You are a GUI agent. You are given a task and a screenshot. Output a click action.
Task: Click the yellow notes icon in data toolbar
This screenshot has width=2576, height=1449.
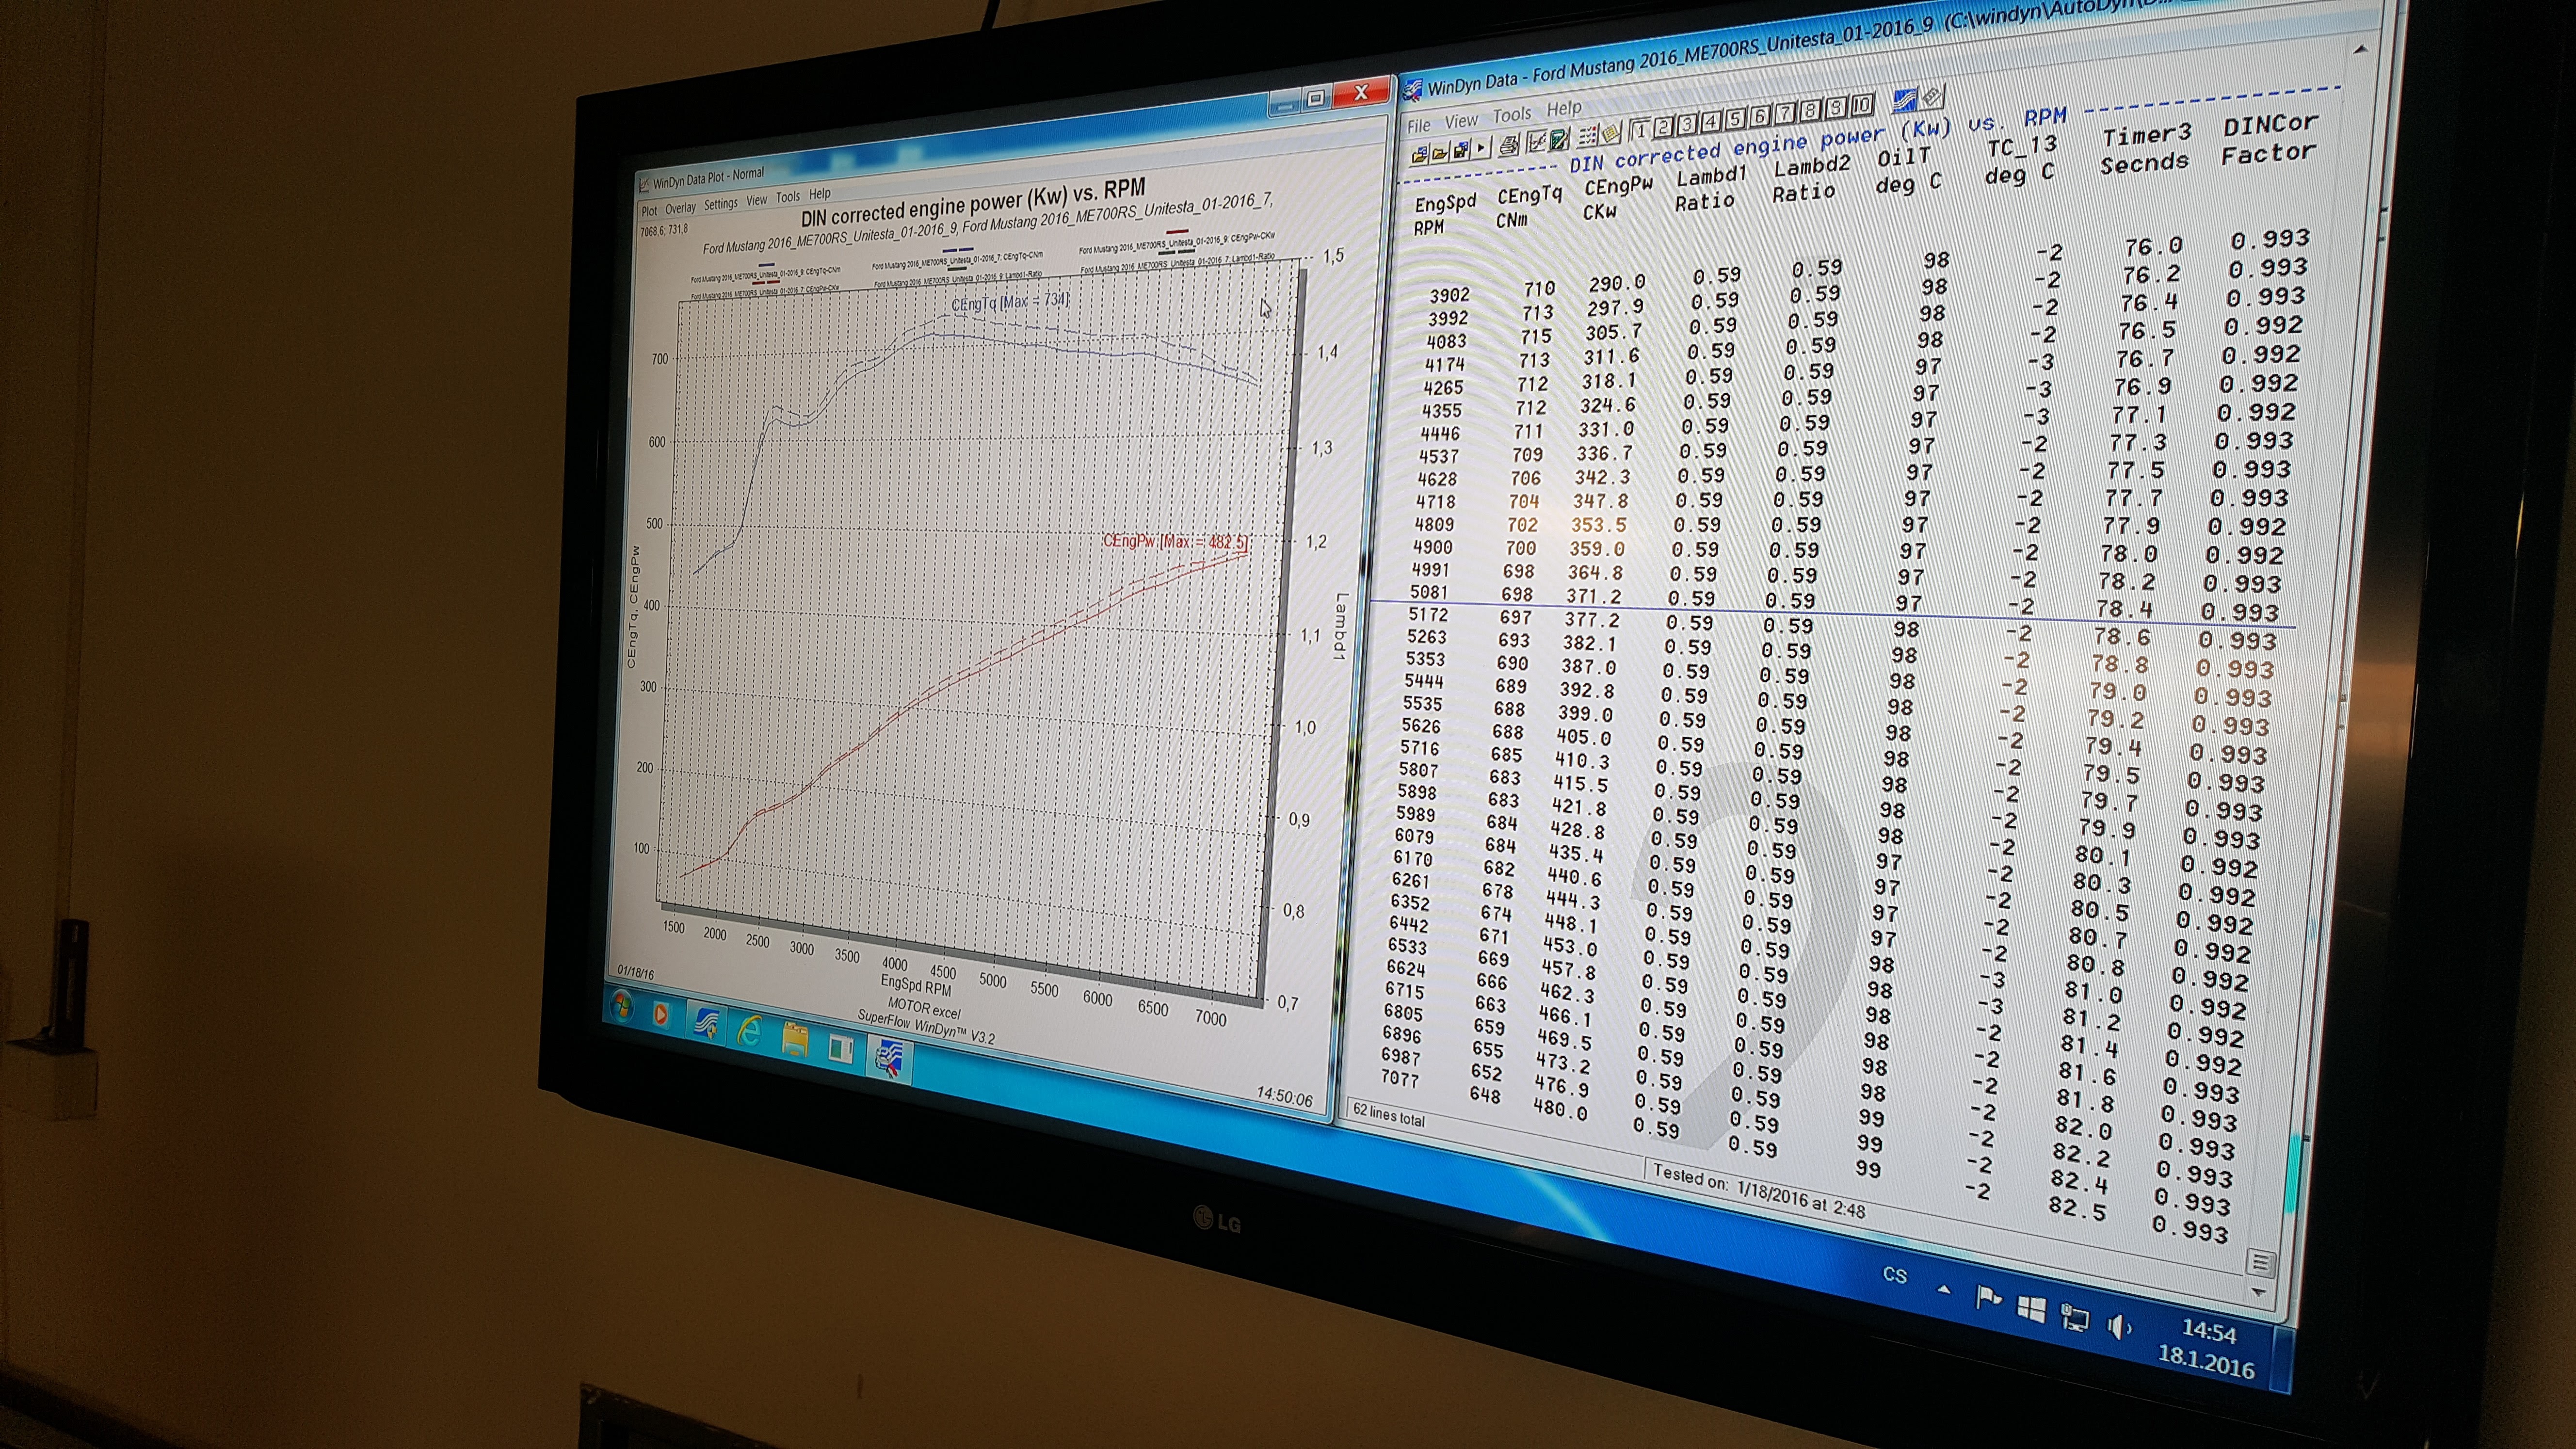coord(1611,134)
